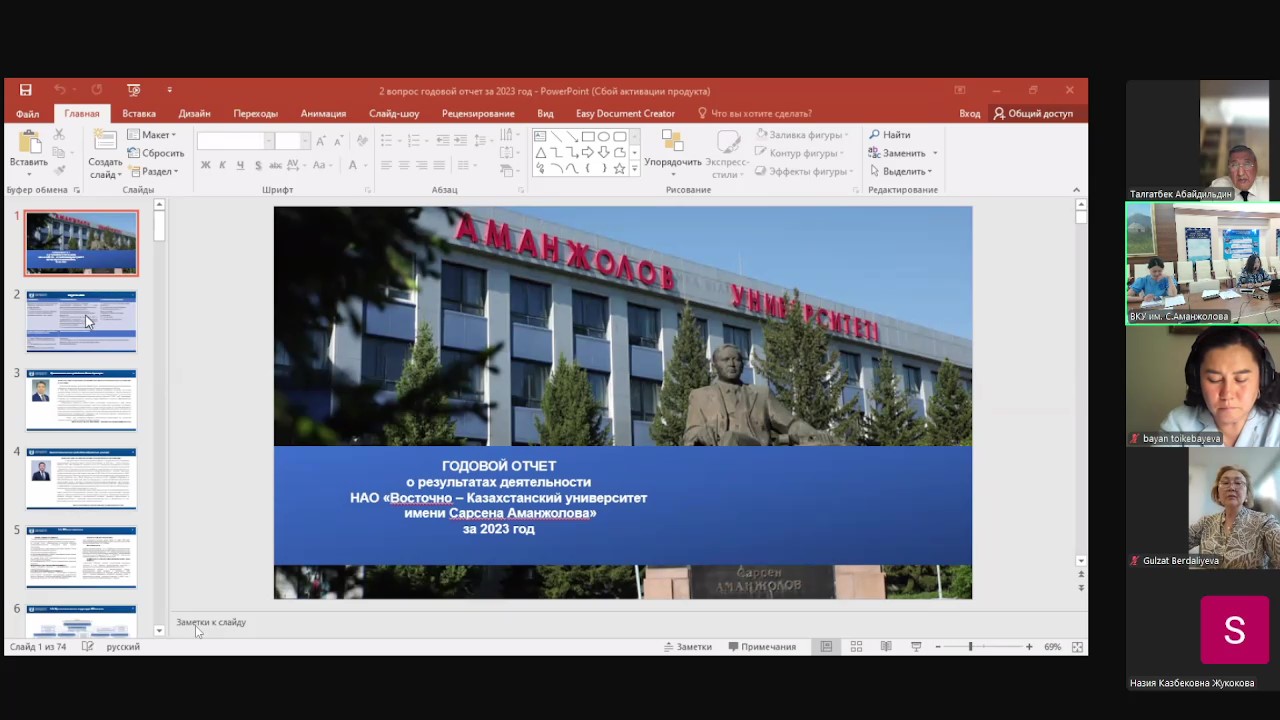
Task: Switch to Slide Sorter view icon
Action: [856, 647]
